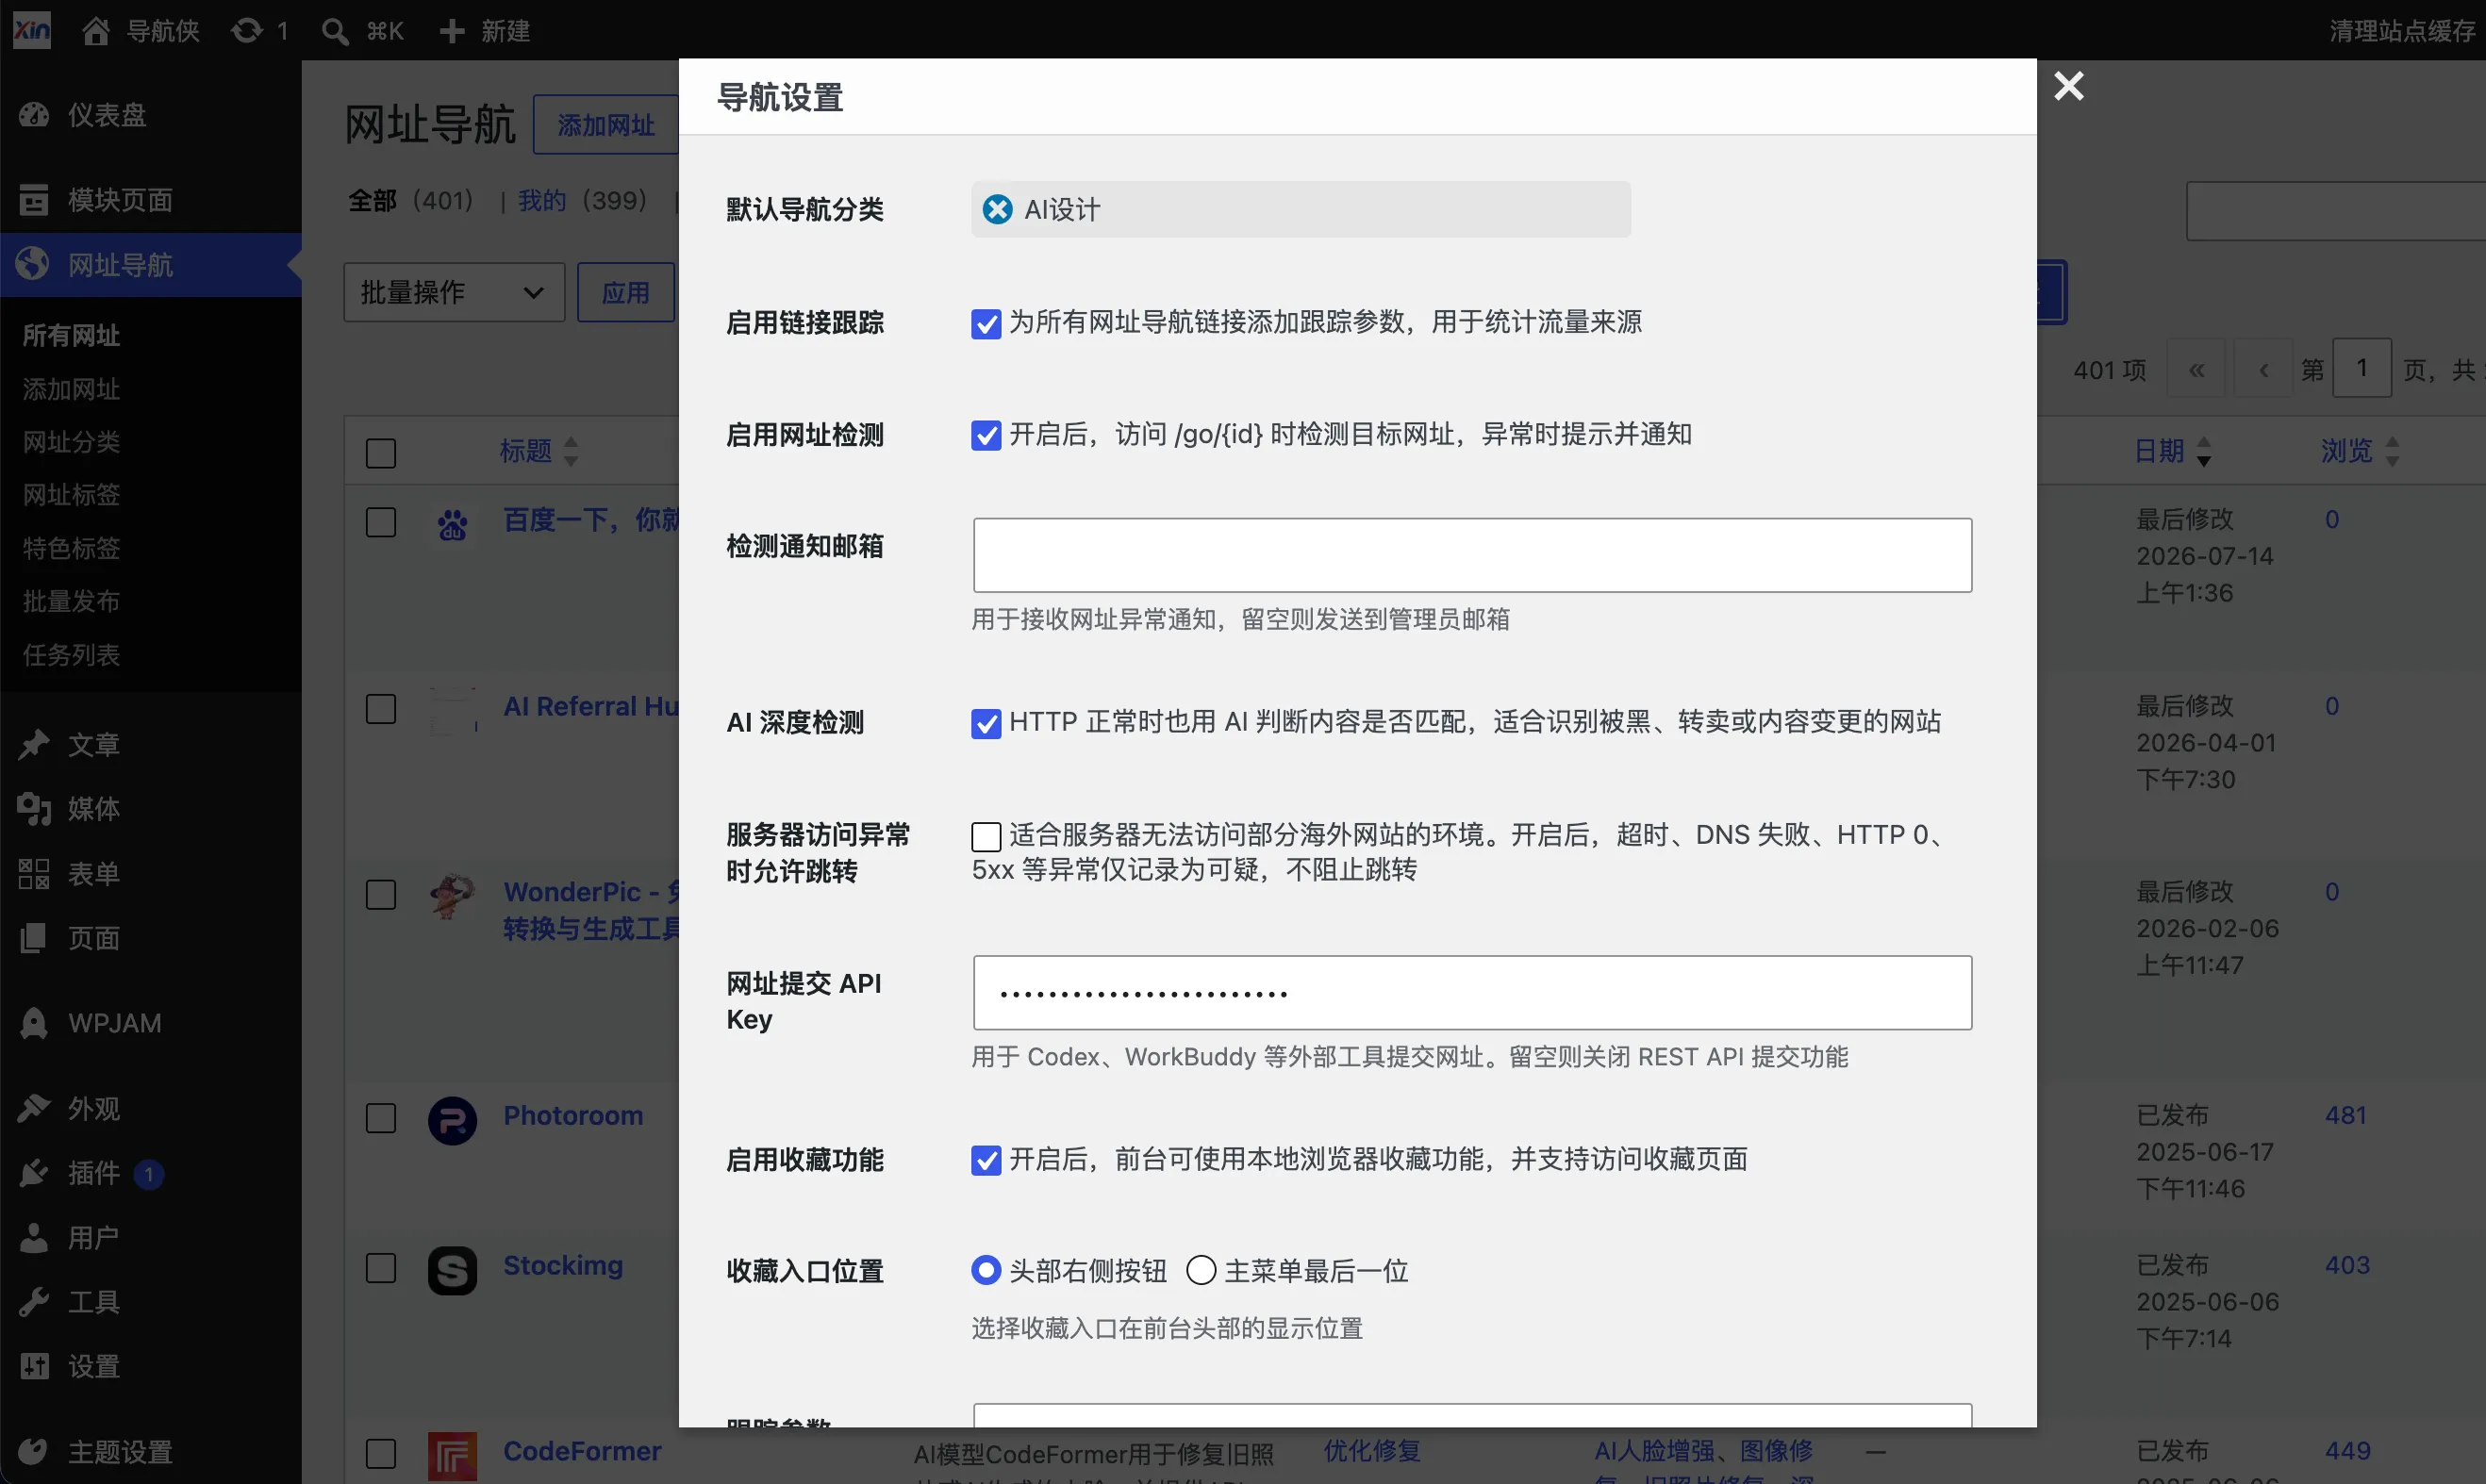Toggle the 启用收藏功能 checkbox
The width and height of the screenshot is (2486, 1484).
(986, 1160)
